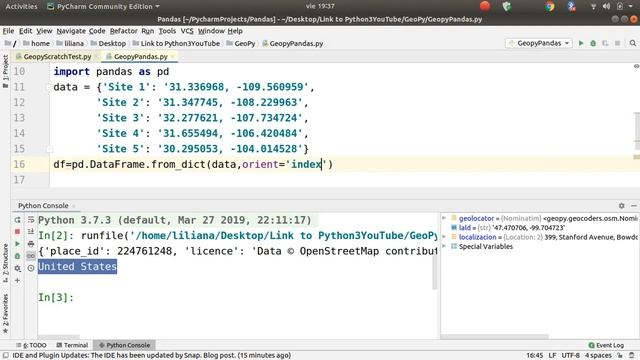Click the clock showing vie 19:37
Viewport: 640px width, 360px height.
coord(320,6)
